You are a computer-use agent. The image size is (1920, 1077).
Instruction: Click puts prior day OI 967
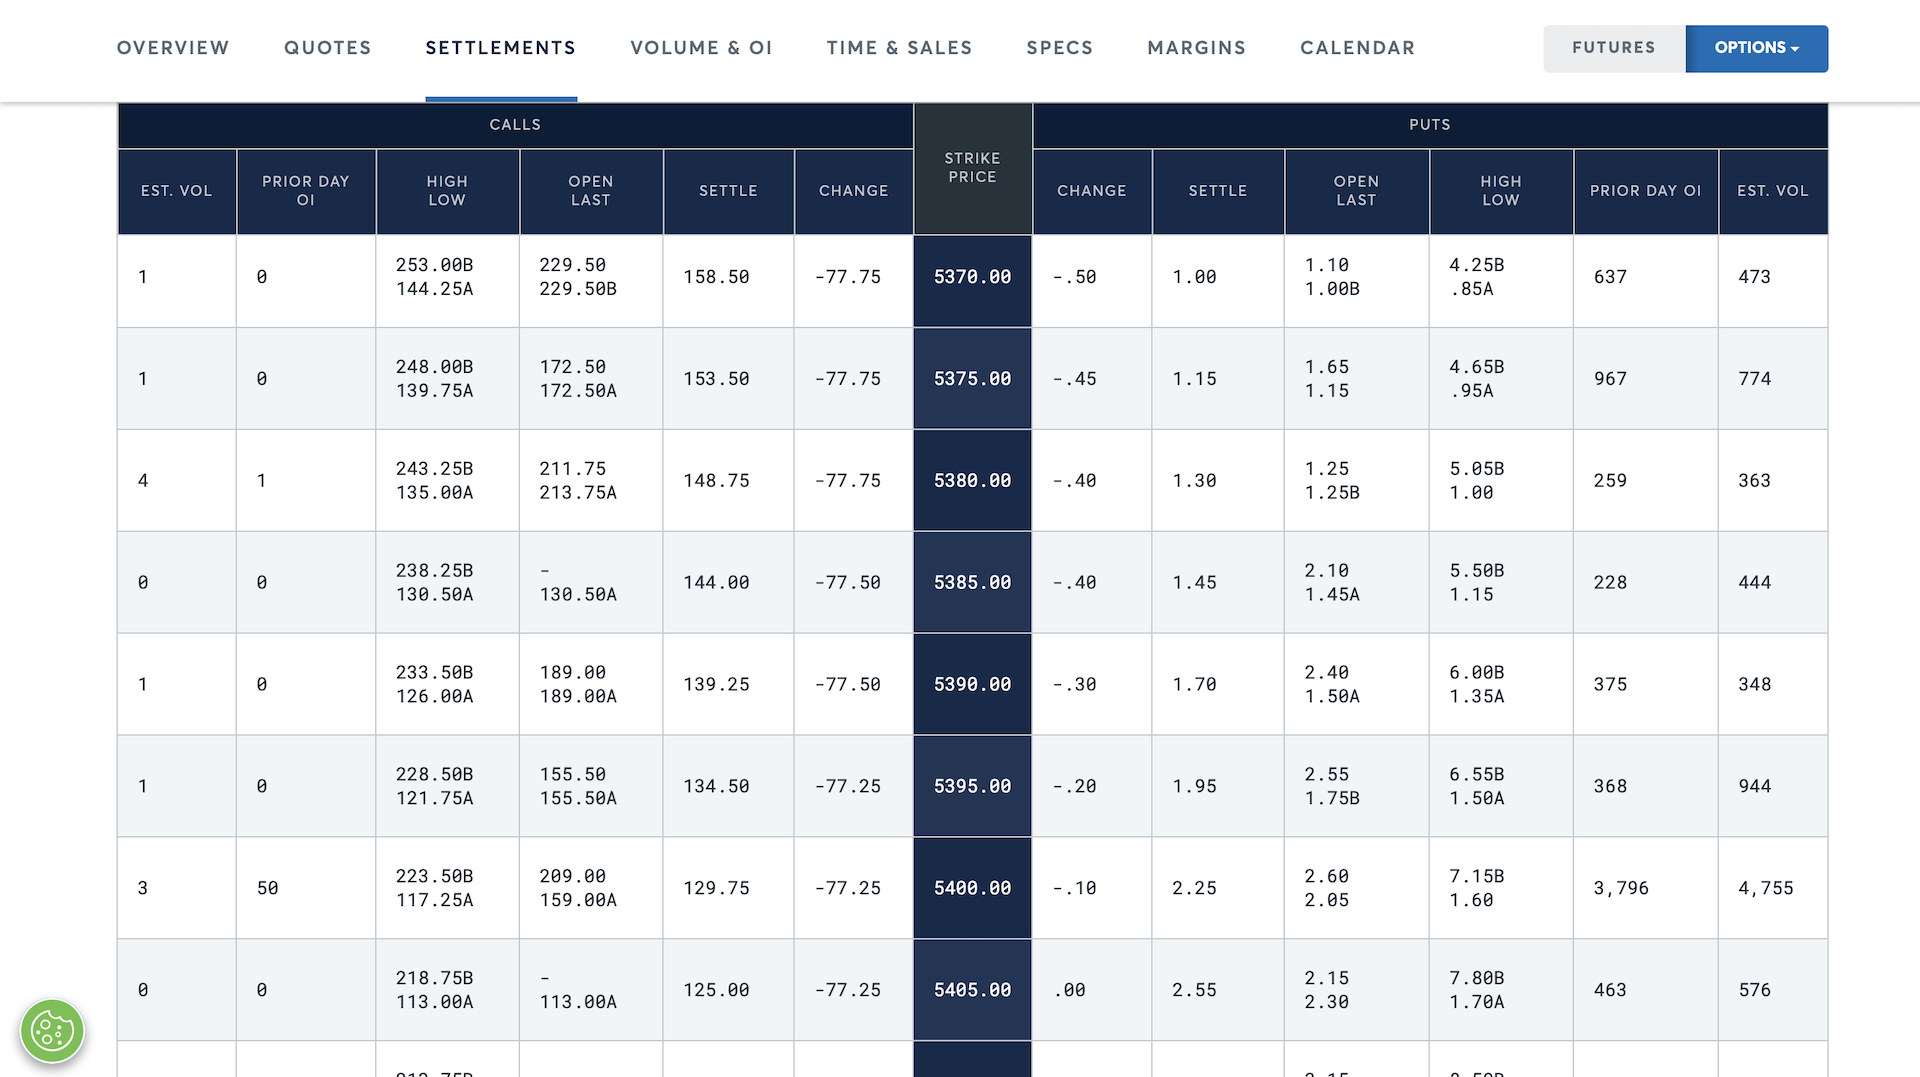[1610, 379]
